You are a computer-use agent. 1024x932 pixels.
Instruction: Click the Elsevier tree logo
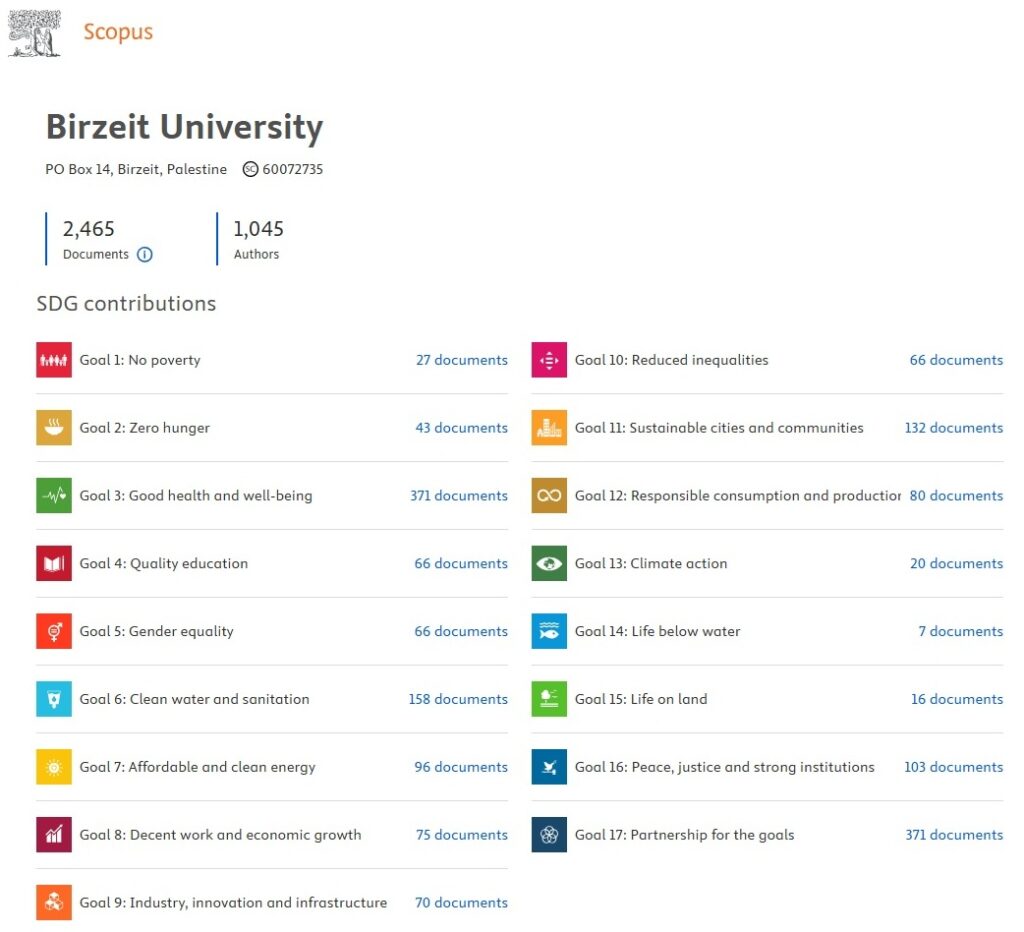tap(34, 33)
